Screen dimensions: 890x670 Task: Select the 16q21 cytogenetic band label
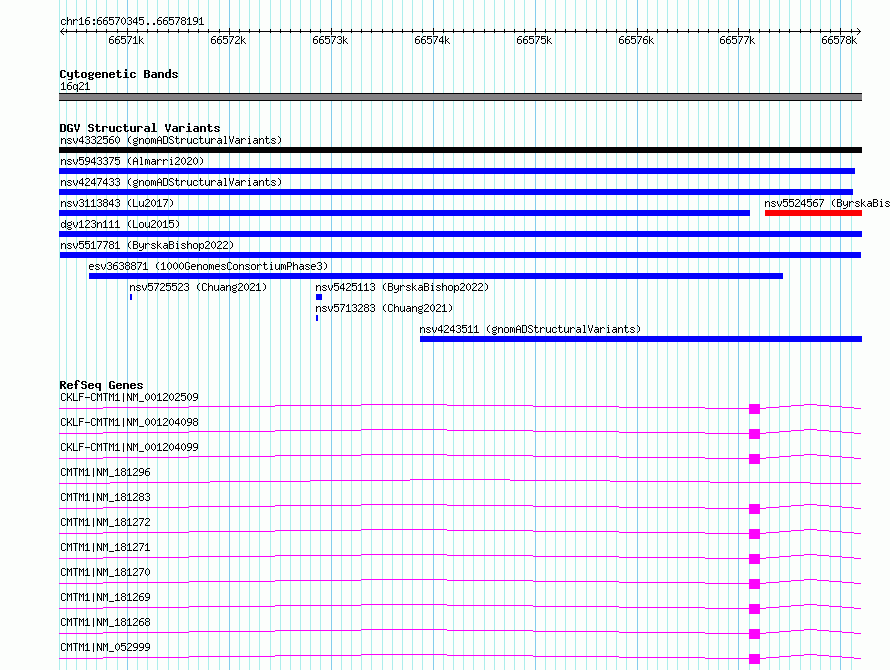coord(75,86)
